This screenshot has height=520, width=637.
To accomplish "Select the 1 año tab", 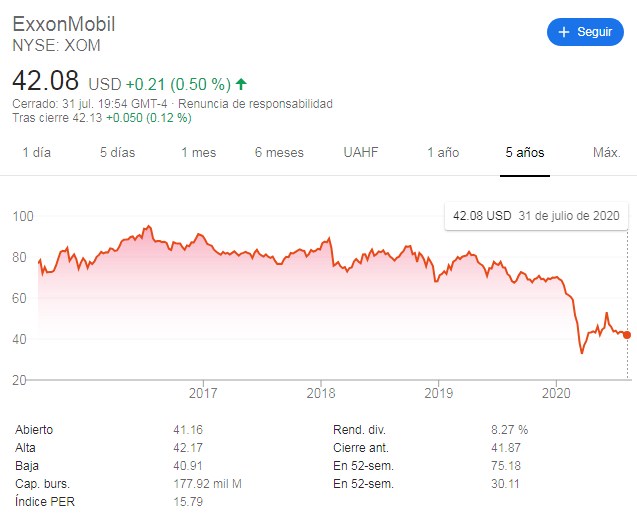I will 442,153.
